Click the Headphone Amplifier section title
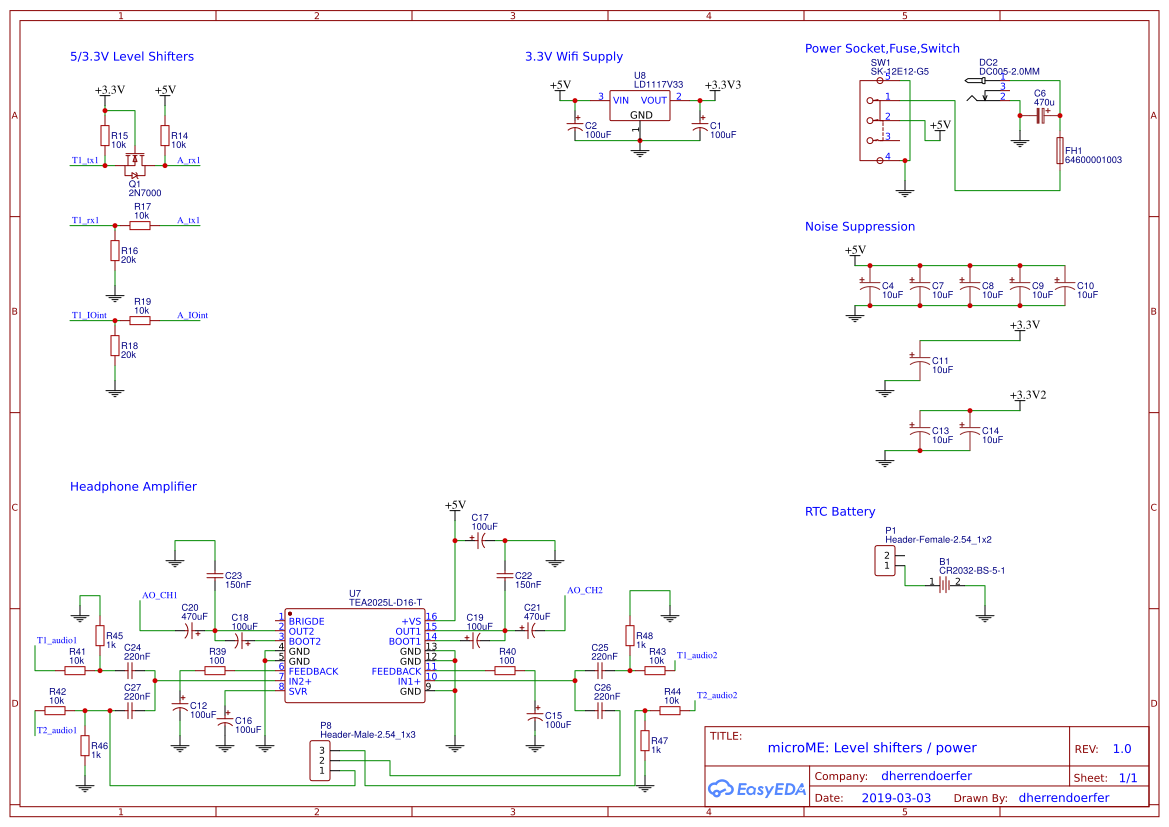This screenshot has height=827, width=1169. tap(133, 487)
